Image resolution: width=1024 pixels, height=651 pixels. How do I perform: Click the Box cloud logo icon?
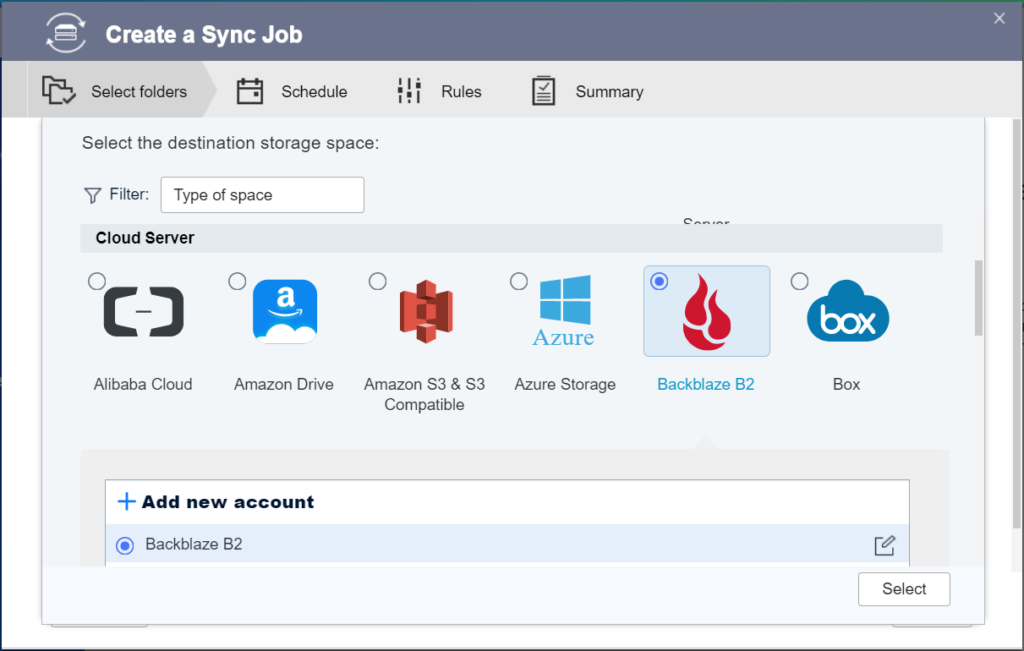point(848,311)
